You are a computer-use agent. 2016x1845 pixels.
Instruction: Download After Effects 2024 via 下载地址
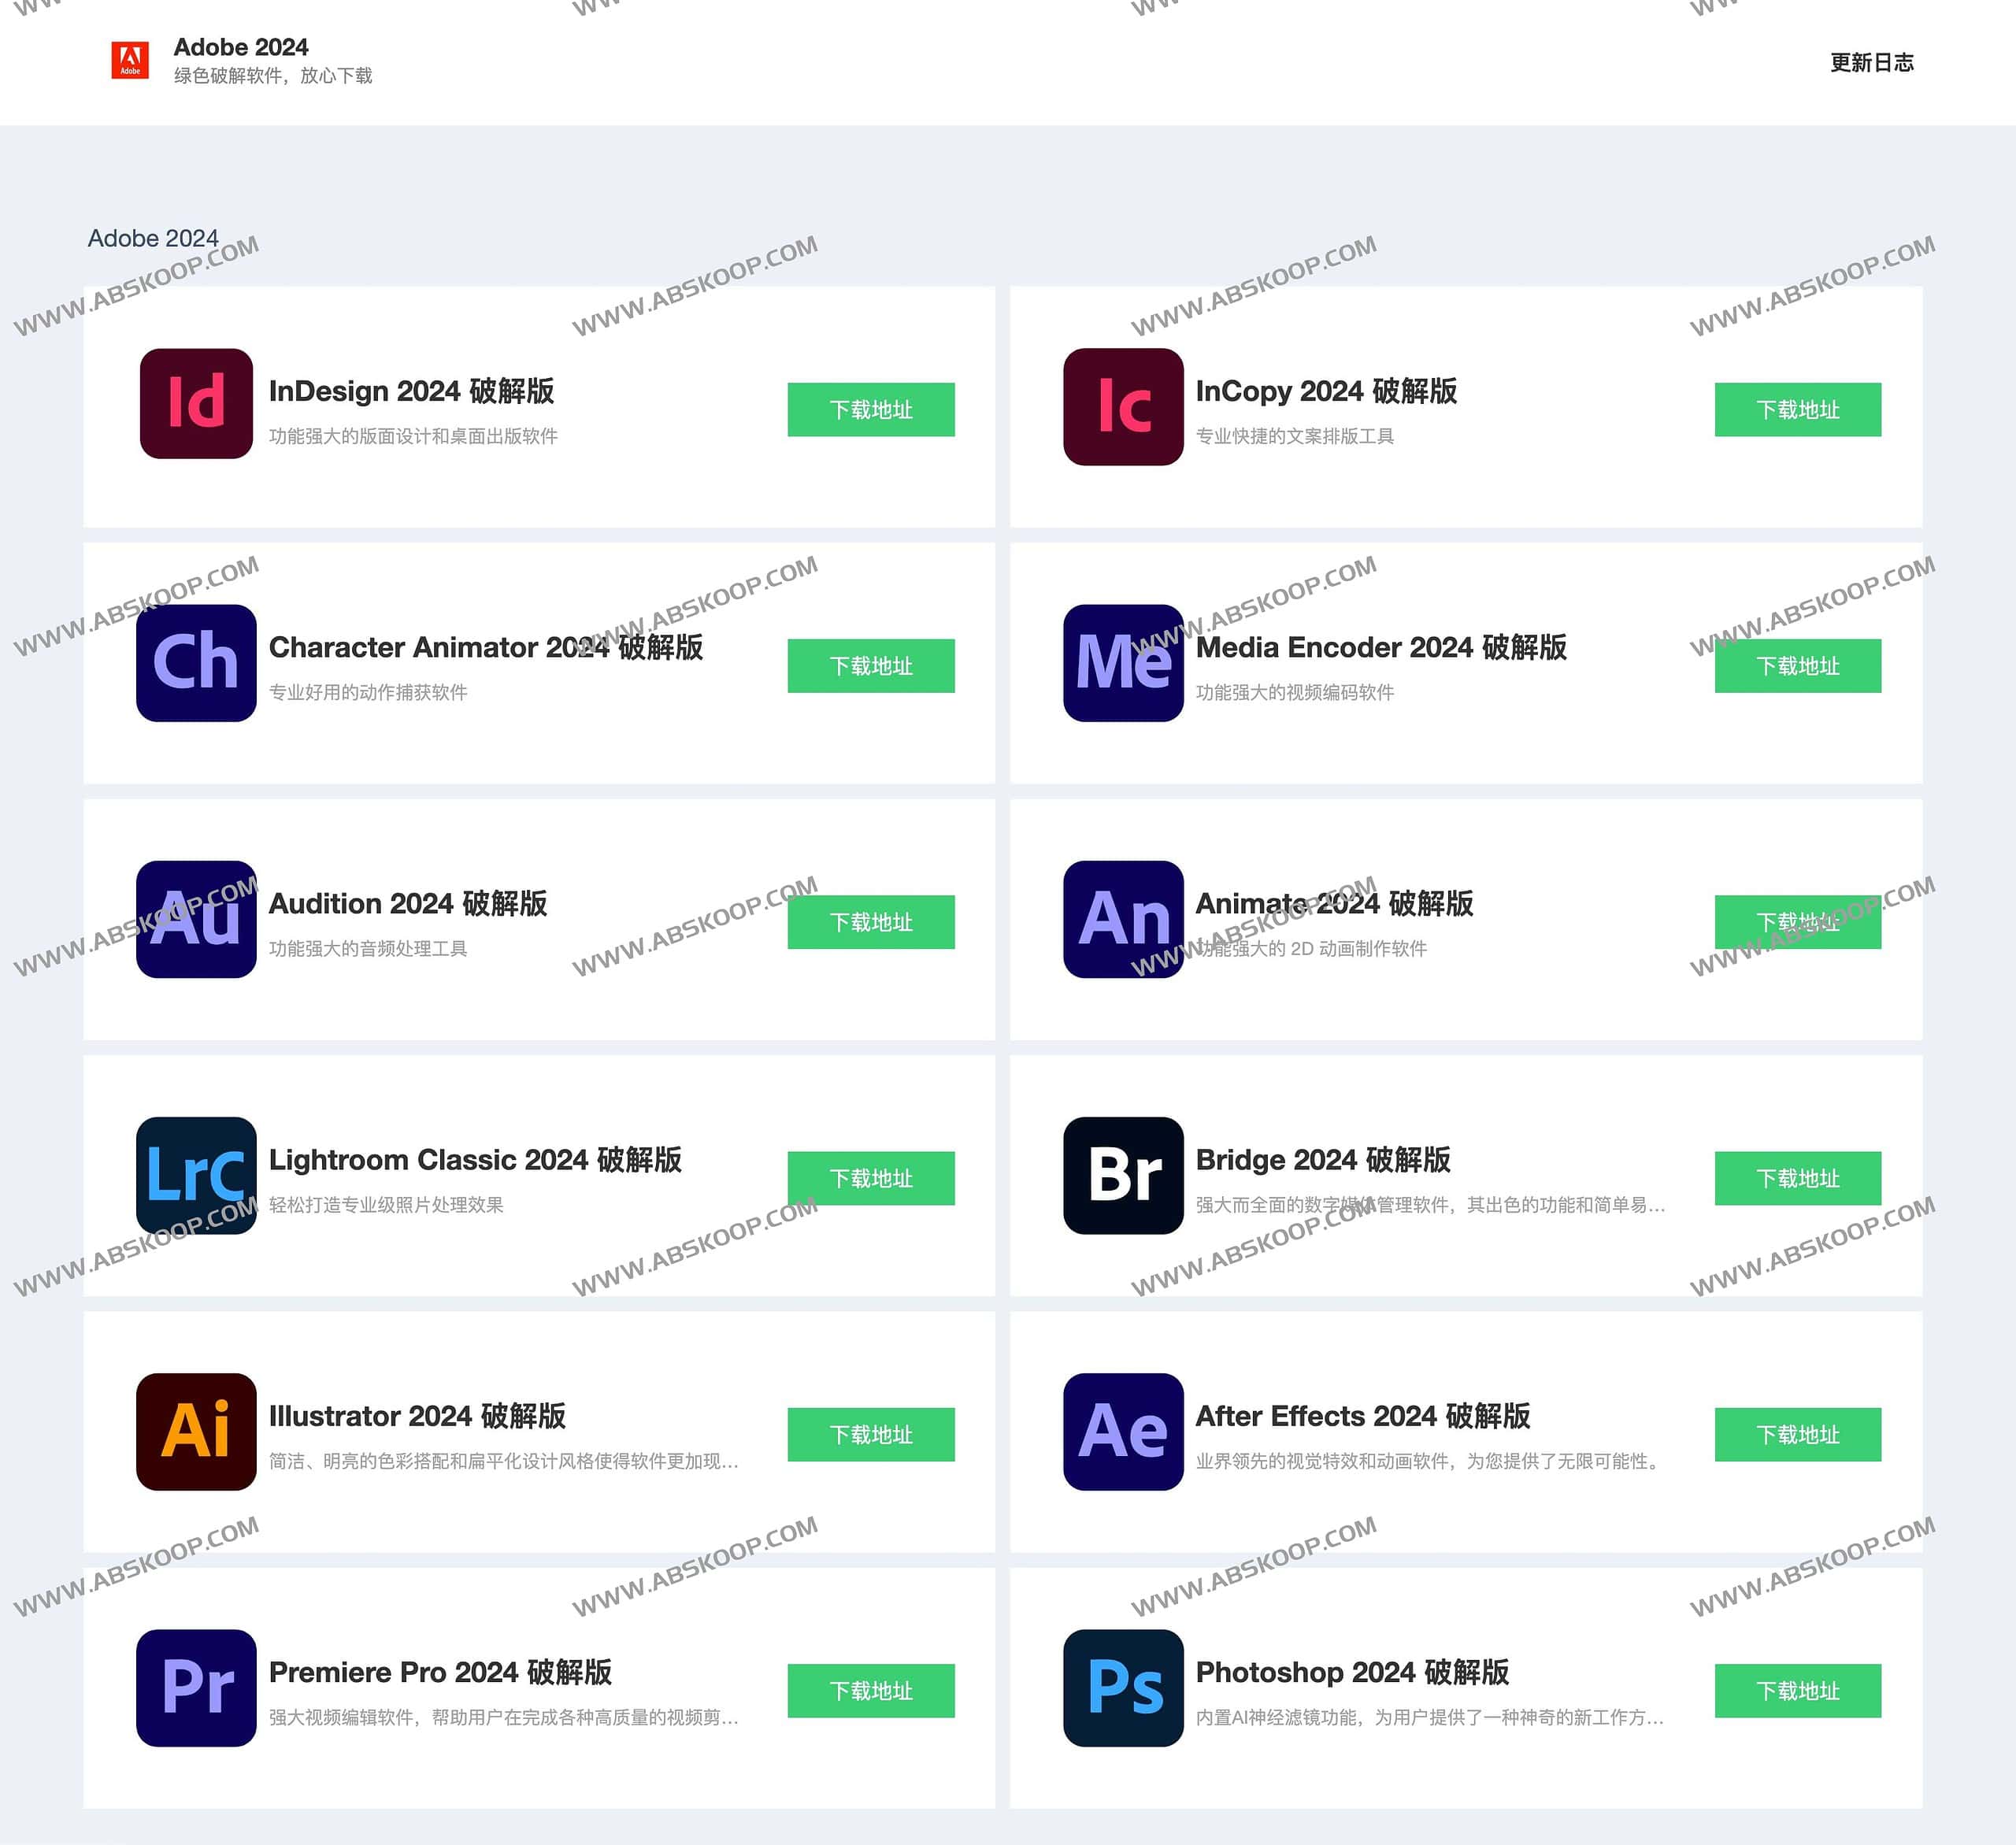pyautogui.click(x=1798, y=1435)
